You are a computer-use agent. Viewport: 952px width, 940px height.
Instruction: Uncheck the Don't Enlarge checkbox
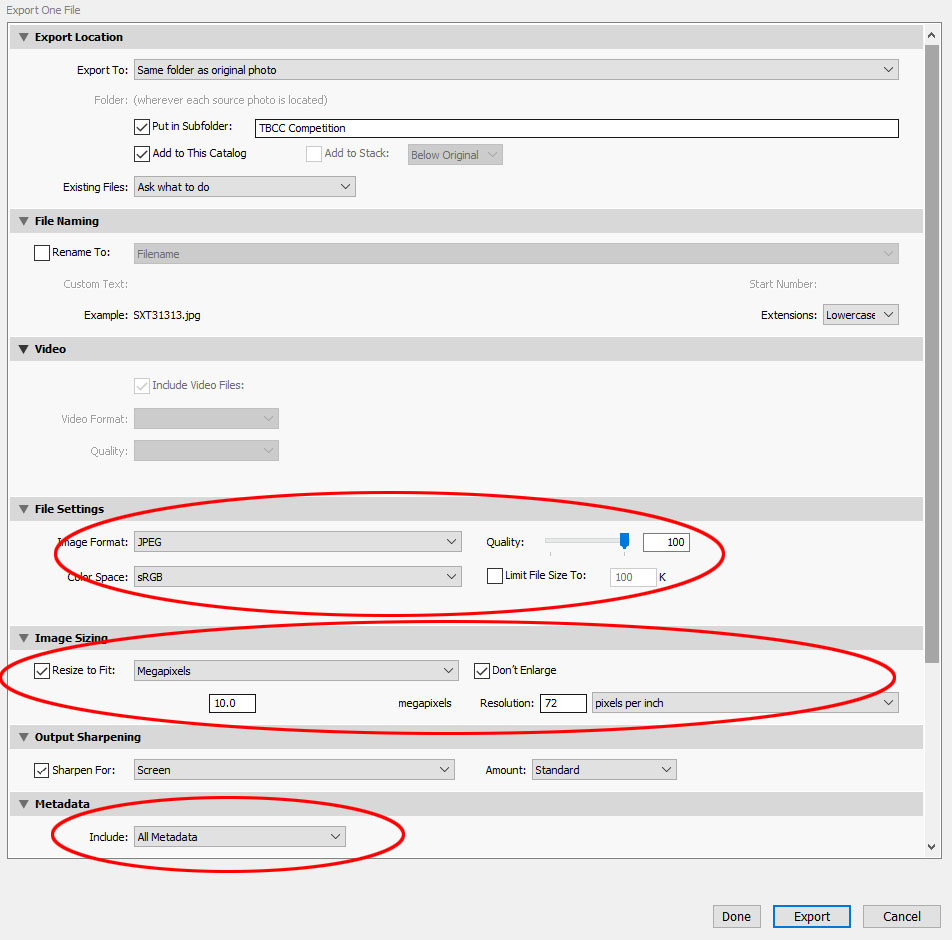click(x=482, y=671)
